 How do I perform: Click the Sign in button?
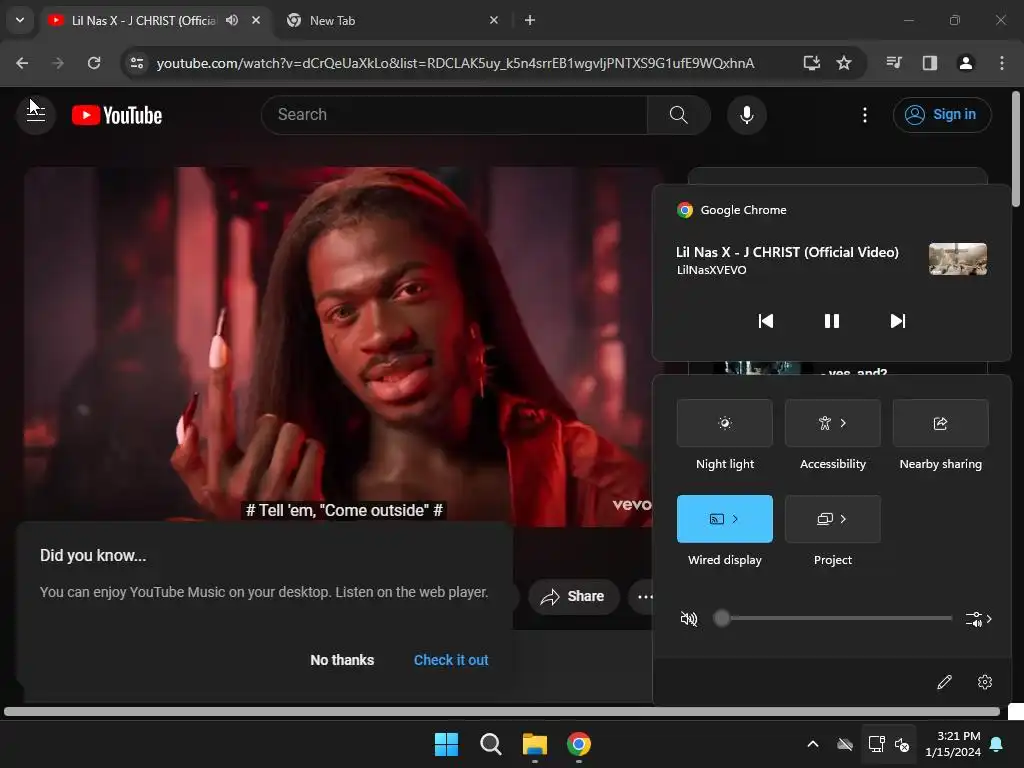(x=942, y=115)
